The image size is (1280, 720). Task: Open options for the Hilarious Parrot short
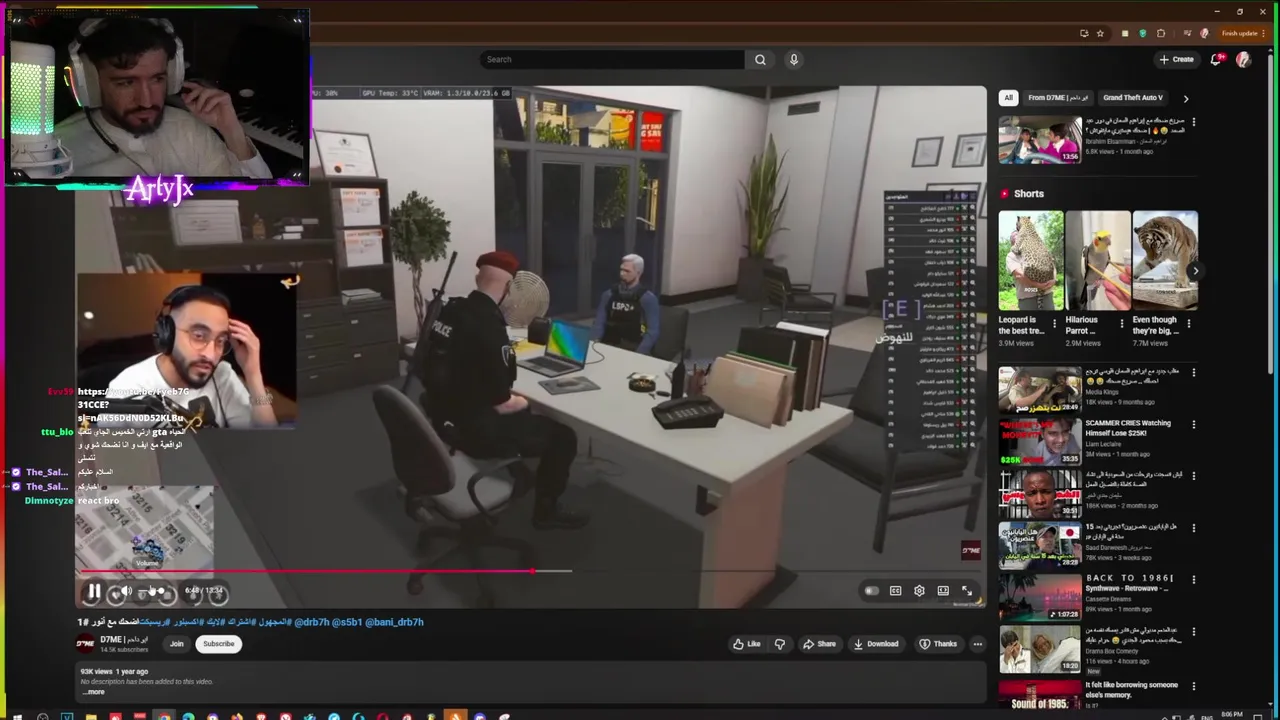pyautogui.click(x=1121, y=324)
